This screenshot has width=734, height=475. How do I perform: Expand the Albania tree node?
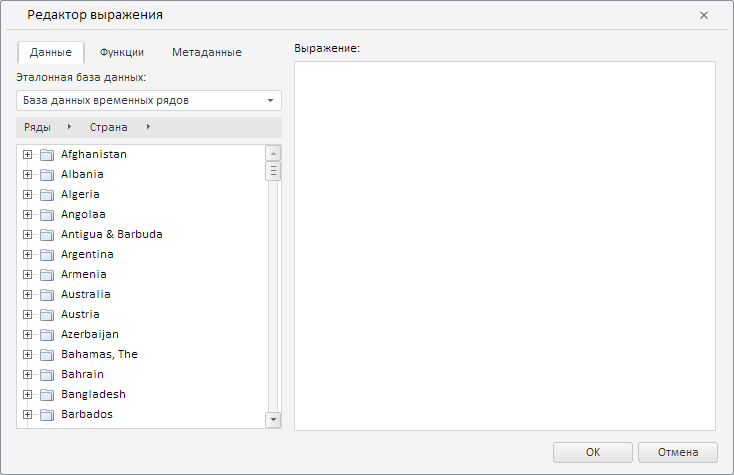pos(28,175)
